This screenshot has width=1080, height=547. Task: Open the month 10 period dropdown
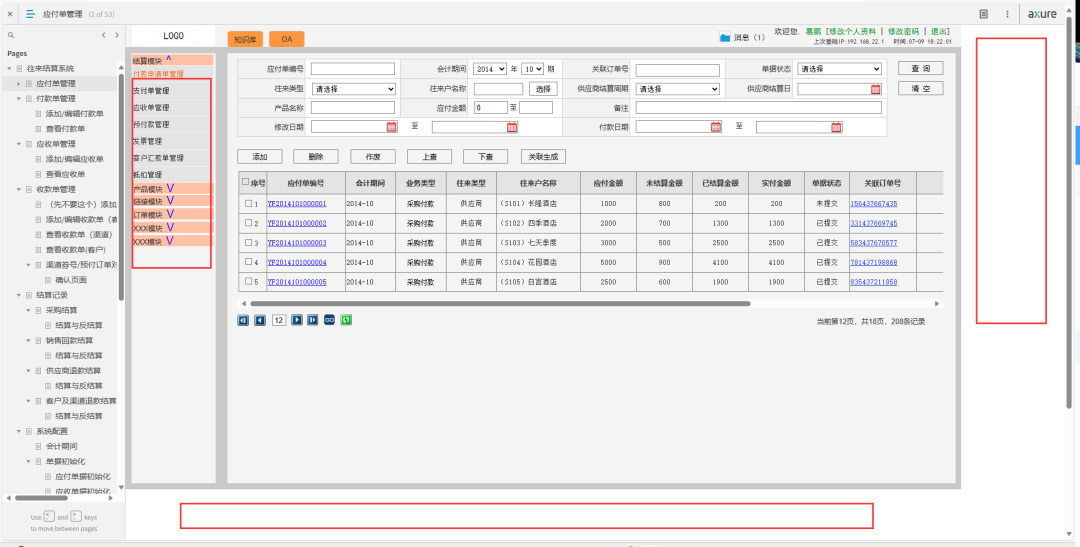tap(532, 69)
